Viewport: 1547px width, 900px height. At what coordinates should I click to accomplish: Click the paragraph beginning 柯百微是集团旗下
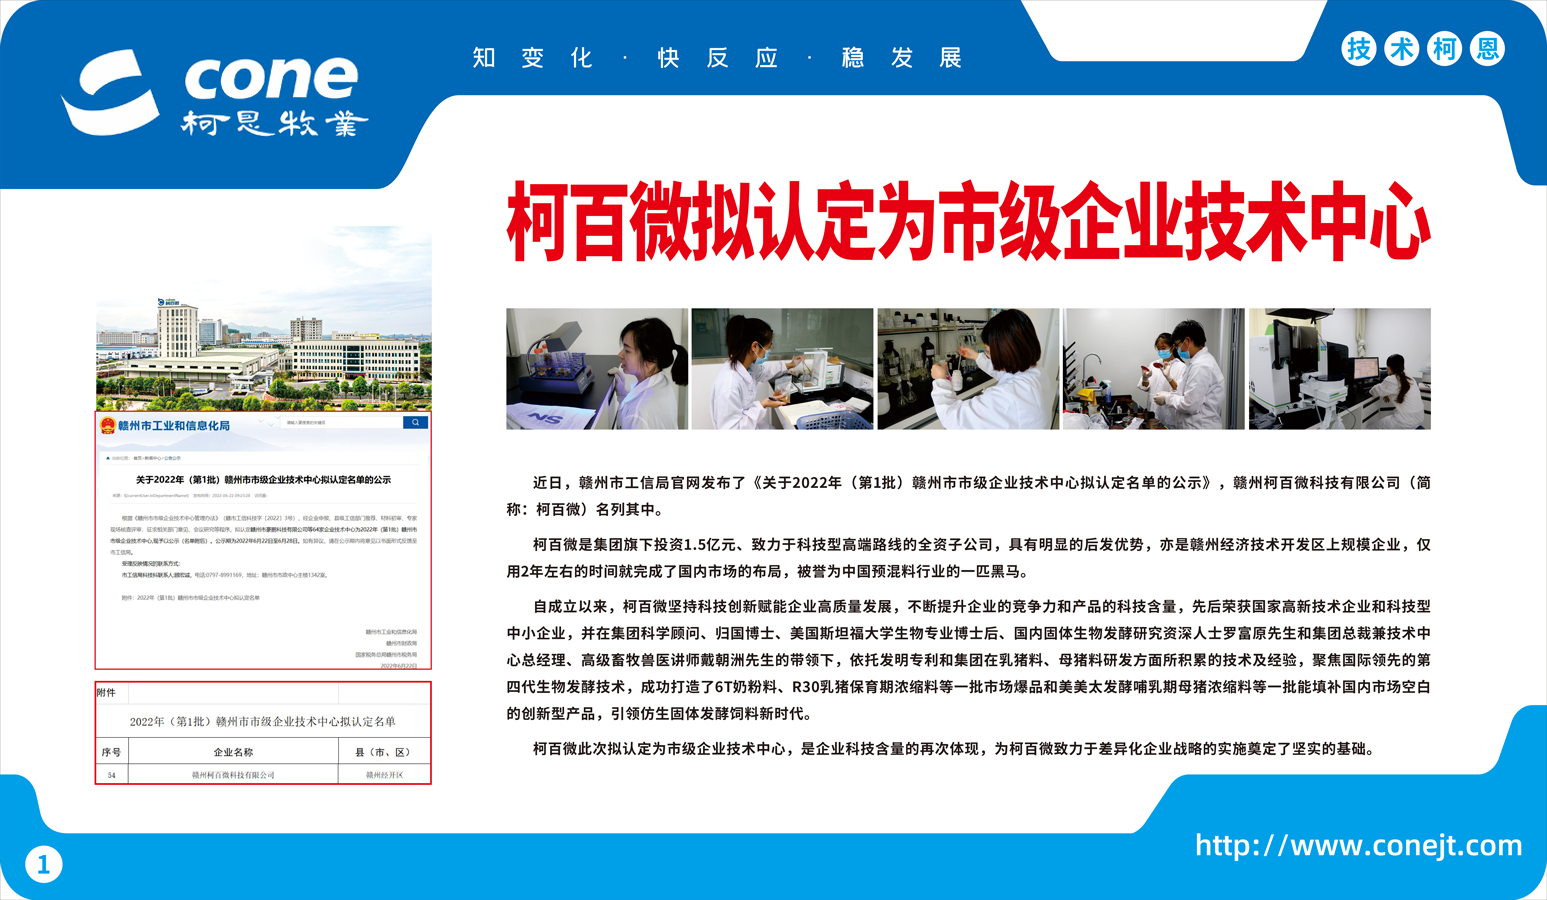(x=968, y=558)
